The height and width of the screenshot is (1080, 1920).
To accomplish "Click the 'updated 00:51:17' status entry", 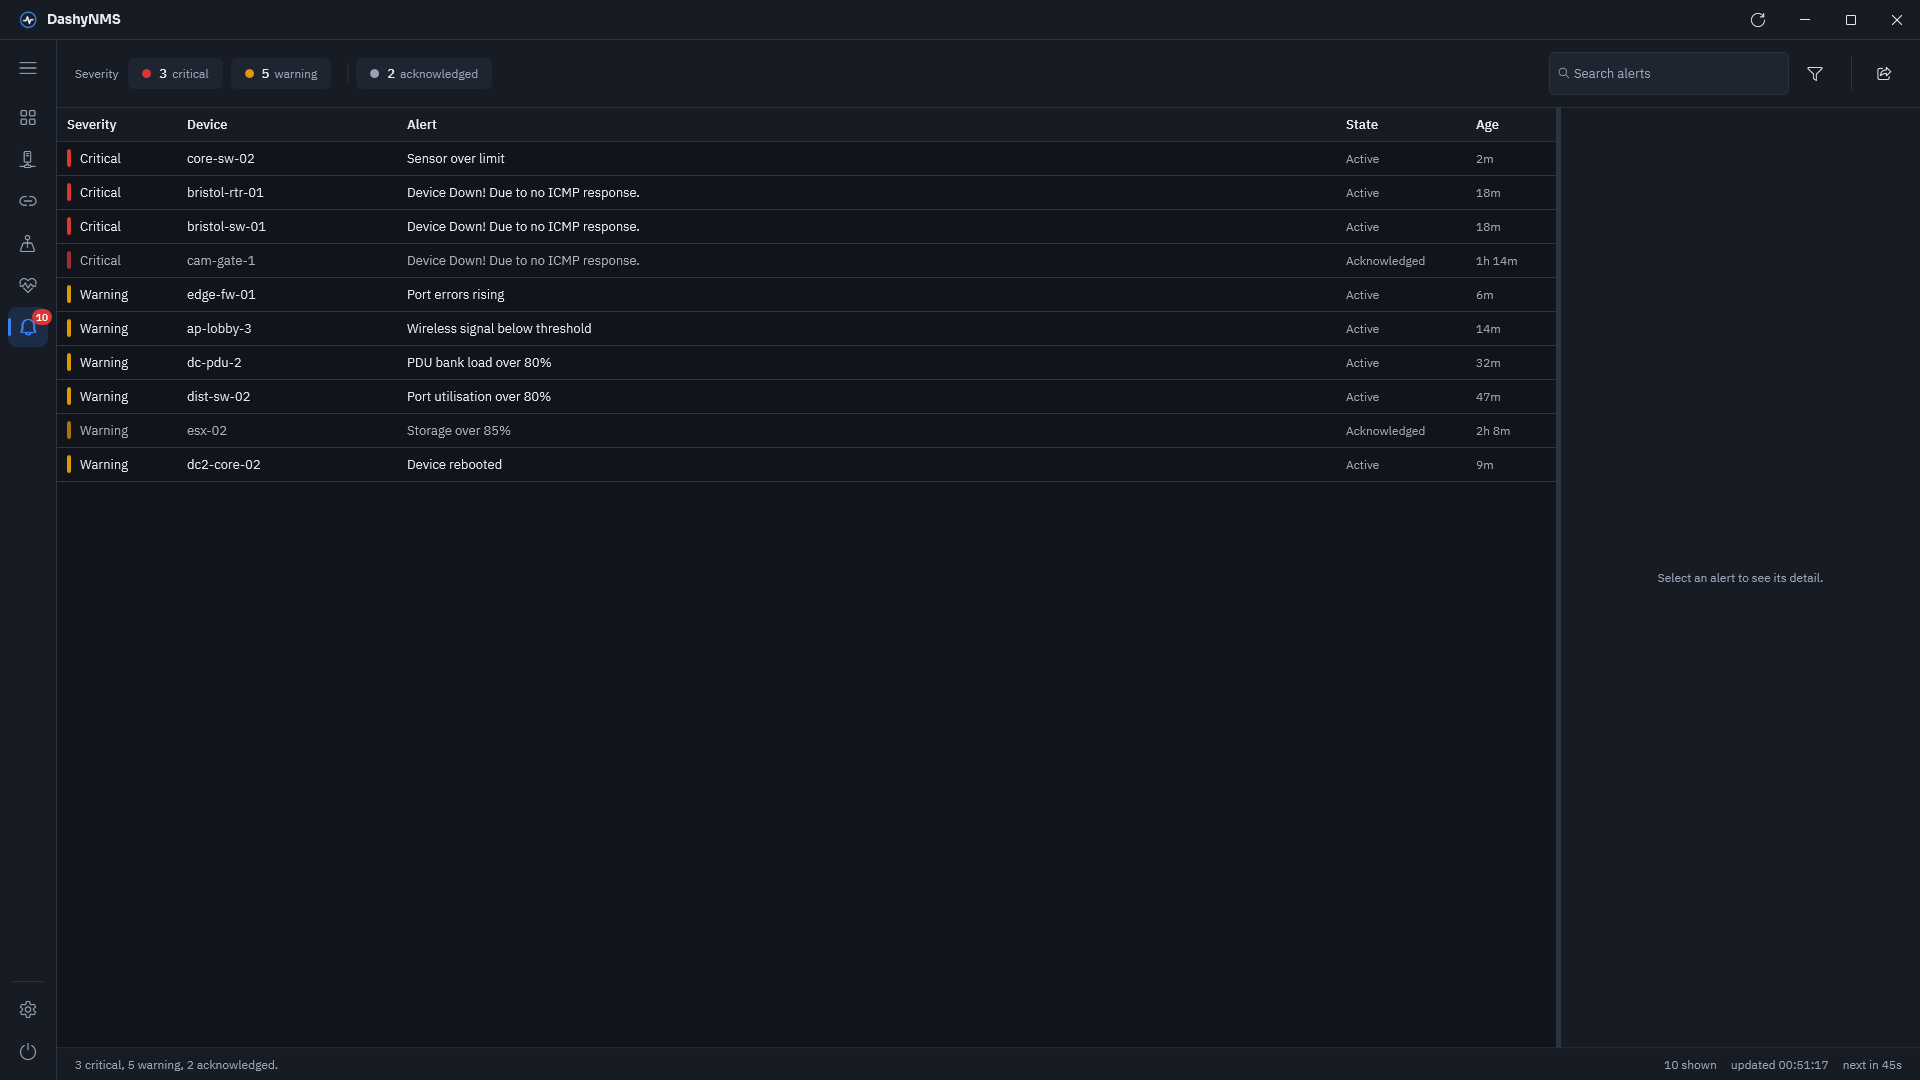I will click(1779, 1065).
